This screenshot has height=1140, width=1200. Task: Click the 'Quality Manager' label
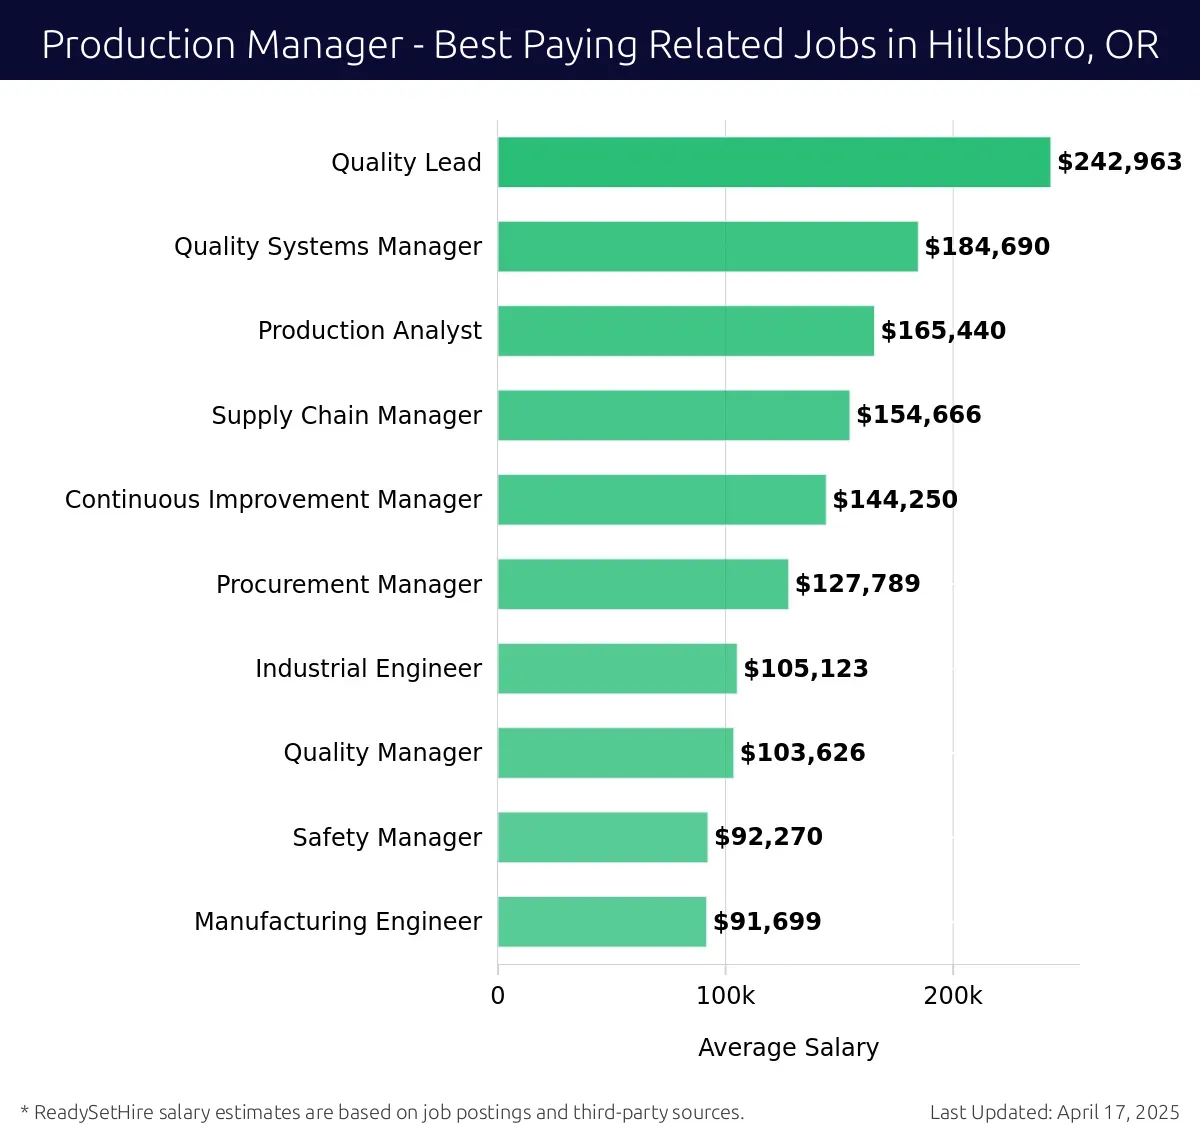(x=382, y=753)
